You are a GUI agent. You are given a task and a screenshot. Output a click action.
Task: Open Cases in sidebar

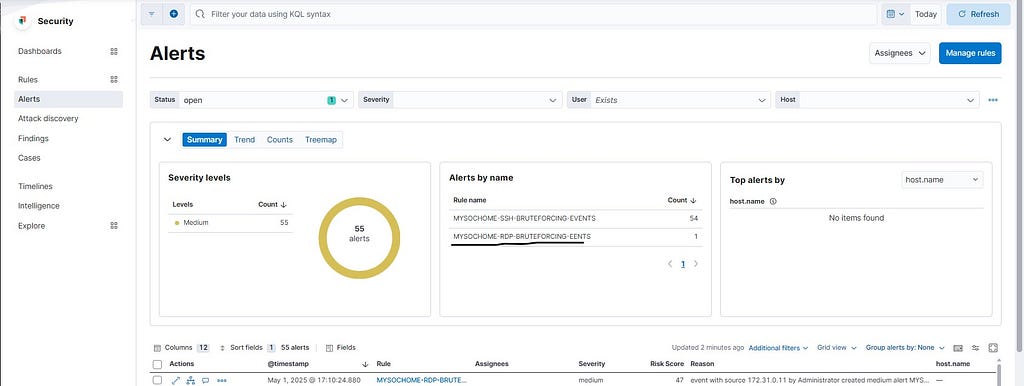click(29, 158)
